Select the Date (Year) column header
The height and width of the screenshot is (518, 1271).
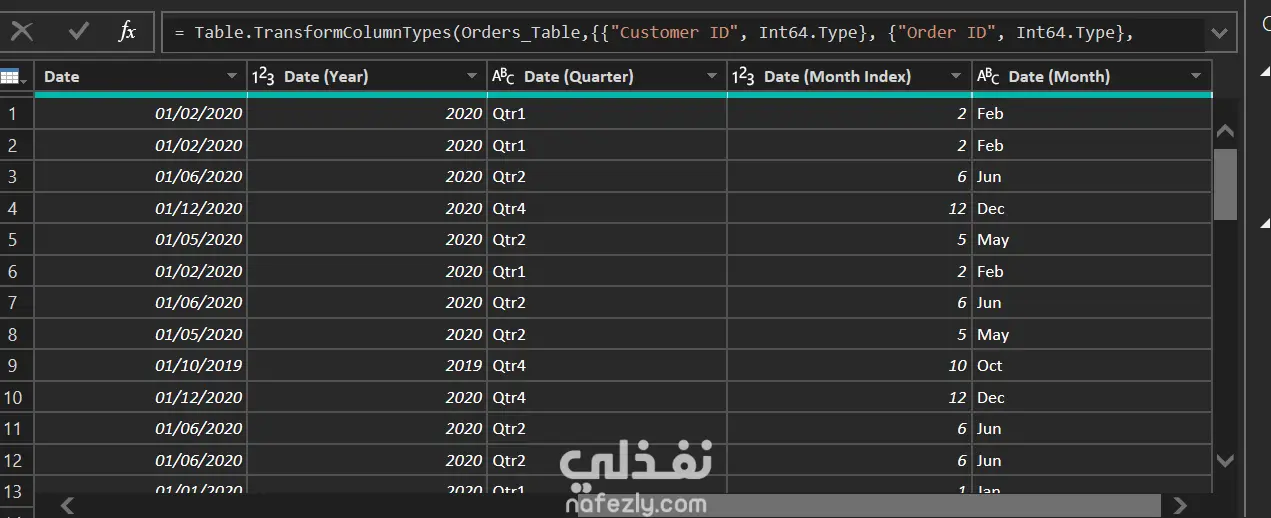click(x=367, y=76)
